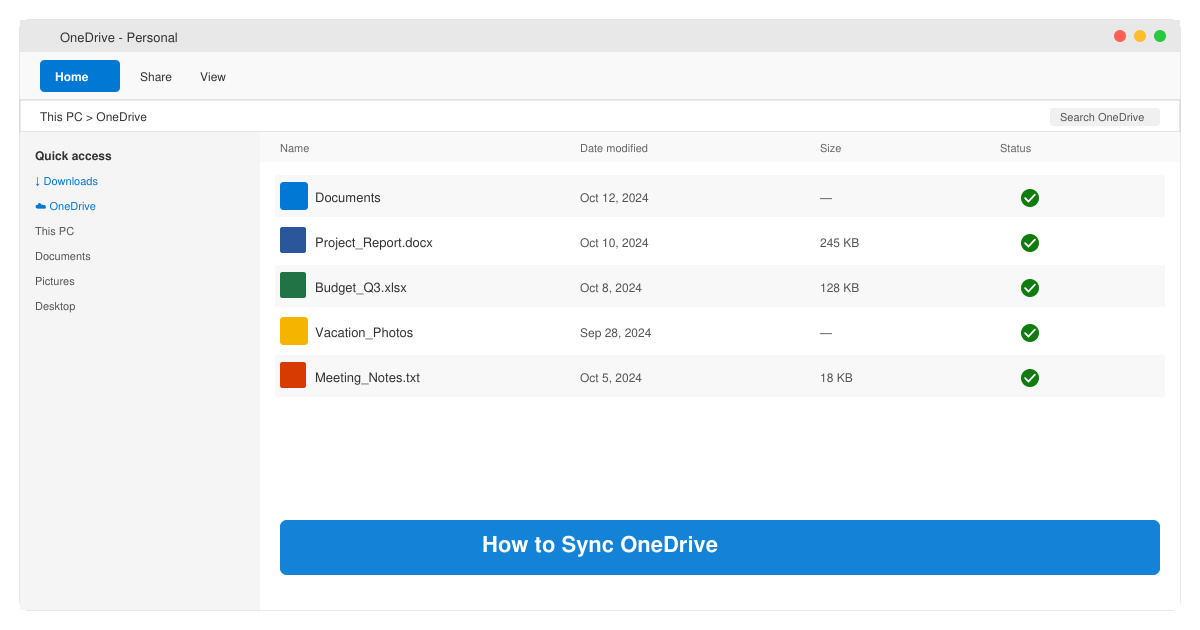The height and width of the screenshot is (630, 1200).
Task: Click sync status icon of Budget_Q3.xlsx
Action: coord(1030,288)
